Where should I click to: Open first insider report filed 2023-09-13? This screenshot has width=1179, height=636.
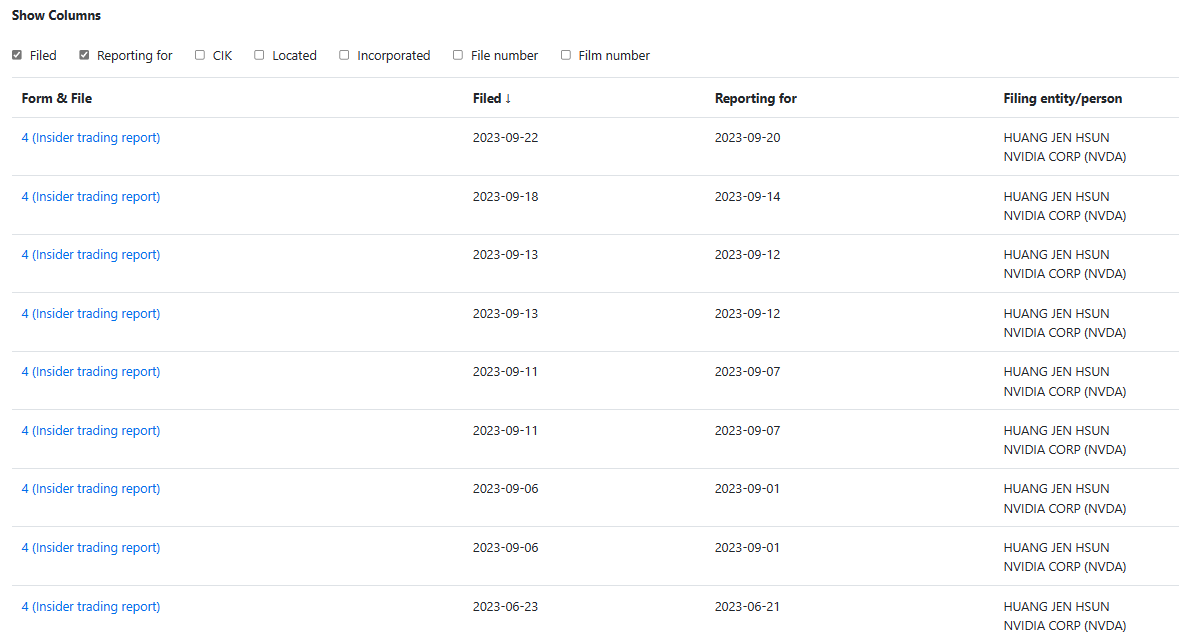coord(91,255)
